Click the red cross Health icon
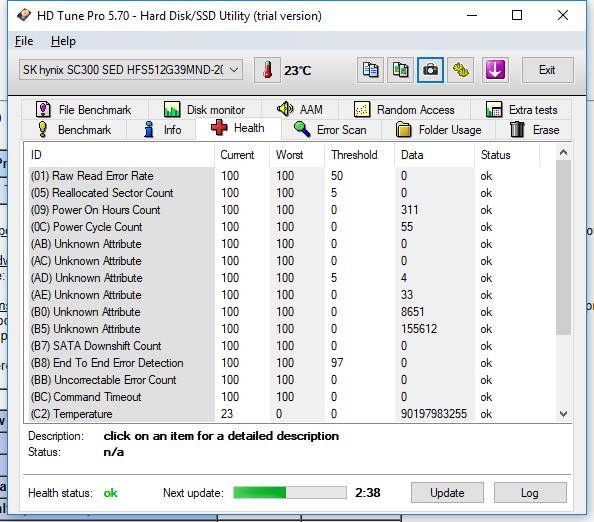594x522 pixels. click(x=219, y=128)
